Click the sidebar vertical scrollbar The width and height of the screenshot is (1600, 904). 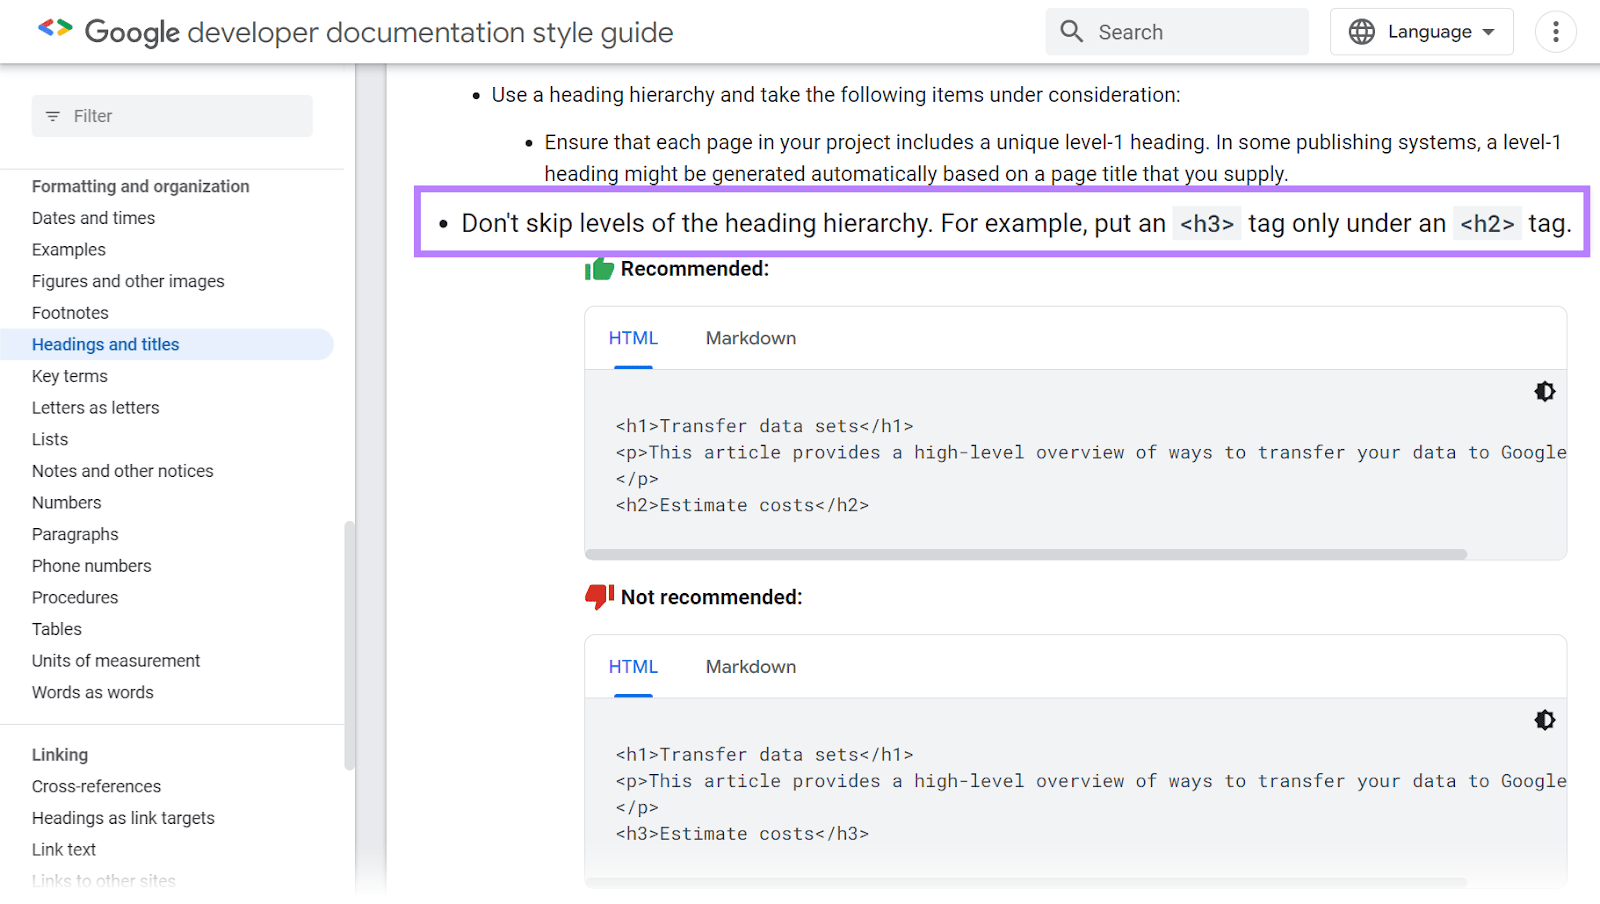(349, 645)
